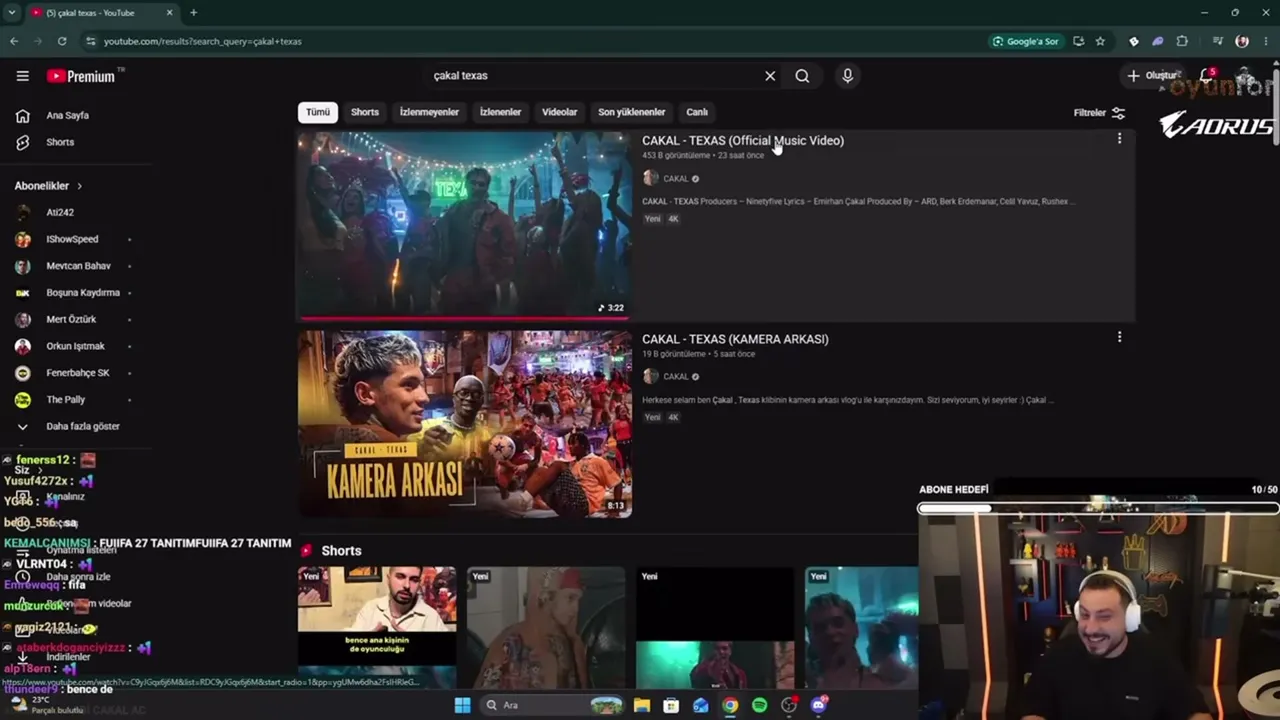
Task: Start voice search with microphone icon
Action: click(x=847, y=76)
